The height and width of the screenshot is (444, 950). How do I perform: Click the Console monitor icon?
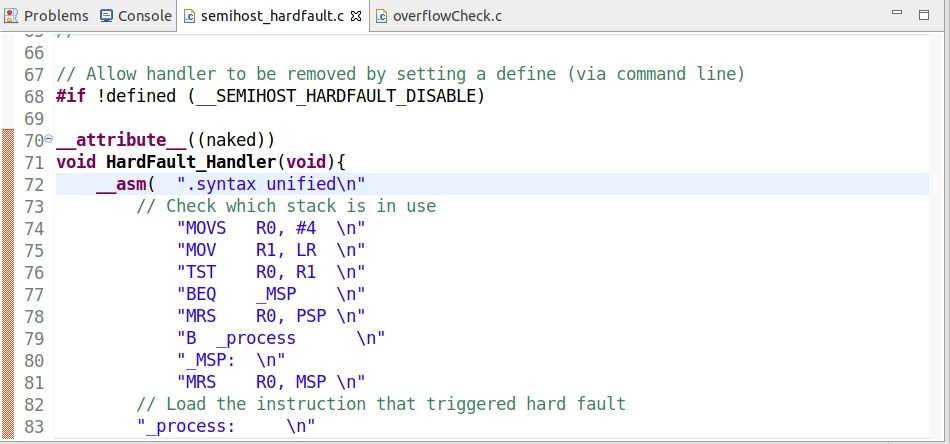[107, 16]
